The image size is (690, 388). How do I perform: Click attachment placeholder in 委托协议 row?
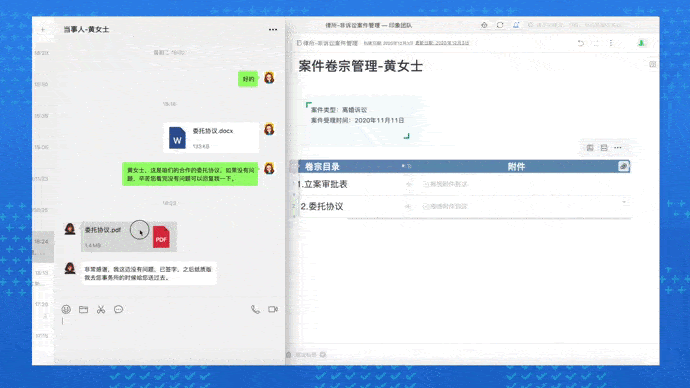tap(445, 206)
